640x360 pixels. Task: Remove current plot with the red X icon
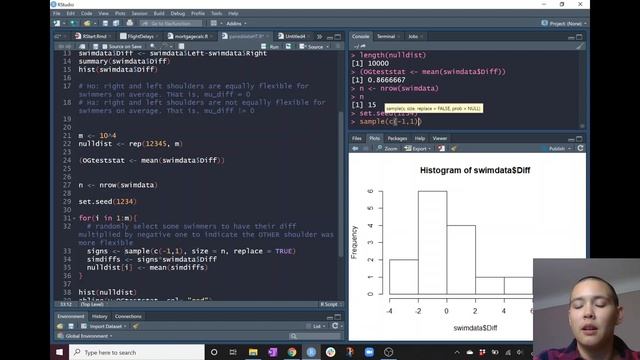coord(441,149)
